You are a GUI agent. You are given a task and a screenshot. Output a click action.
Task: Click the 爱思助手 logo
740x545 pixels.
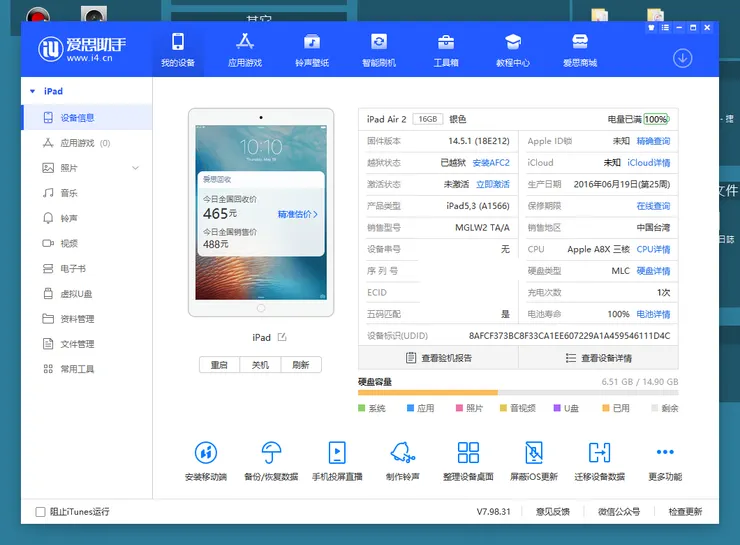(x=82, y=49)
